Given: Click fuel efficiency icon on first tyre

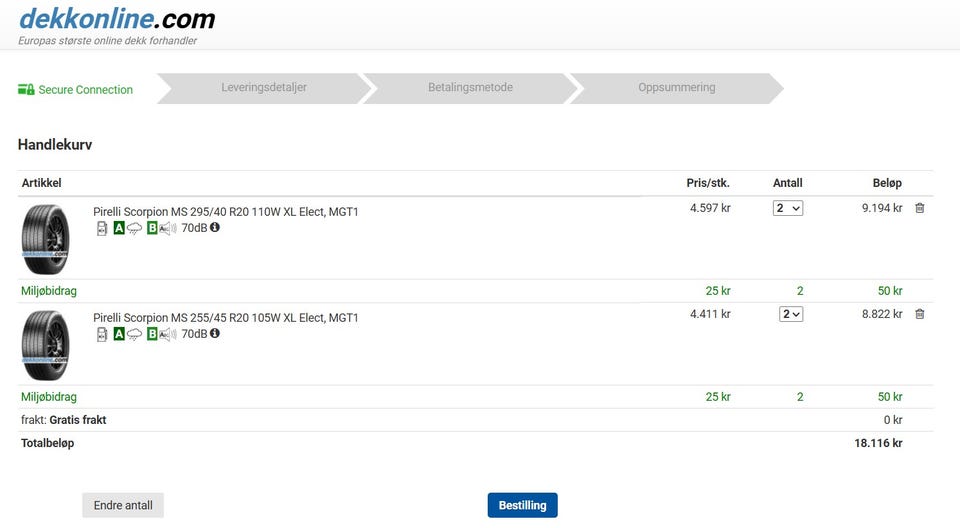Looking at the screenshot, I should click(x=102, y=228).
